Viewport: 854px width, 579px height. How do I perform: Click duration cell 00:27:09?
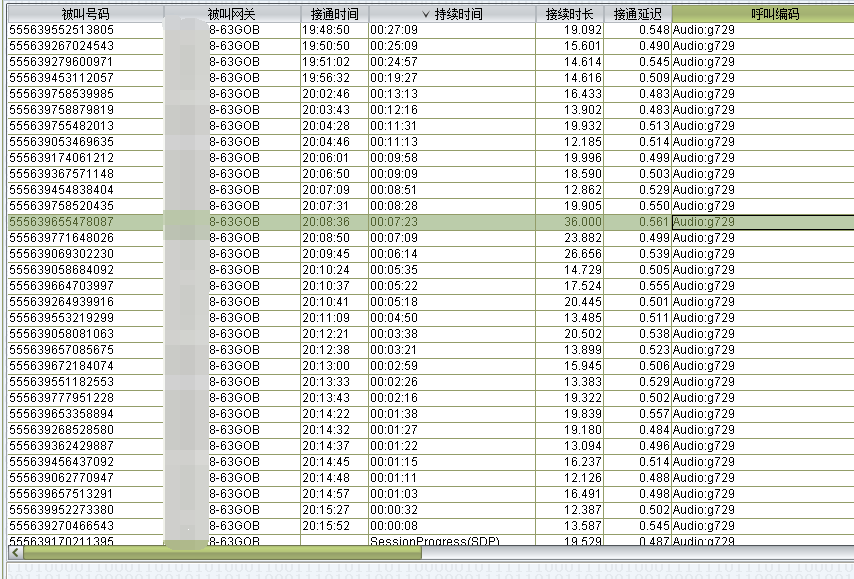point(394,30)
